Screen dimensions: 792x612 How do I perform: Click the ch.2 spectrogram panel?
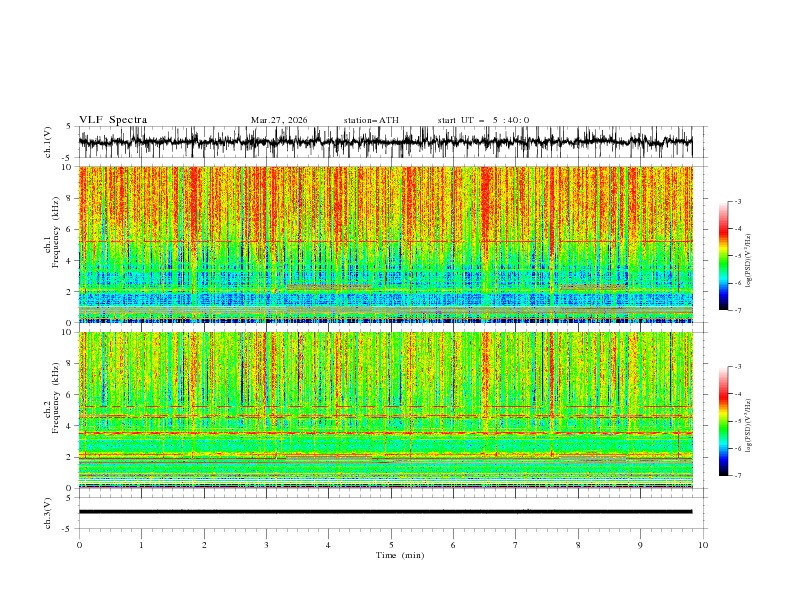385,410
